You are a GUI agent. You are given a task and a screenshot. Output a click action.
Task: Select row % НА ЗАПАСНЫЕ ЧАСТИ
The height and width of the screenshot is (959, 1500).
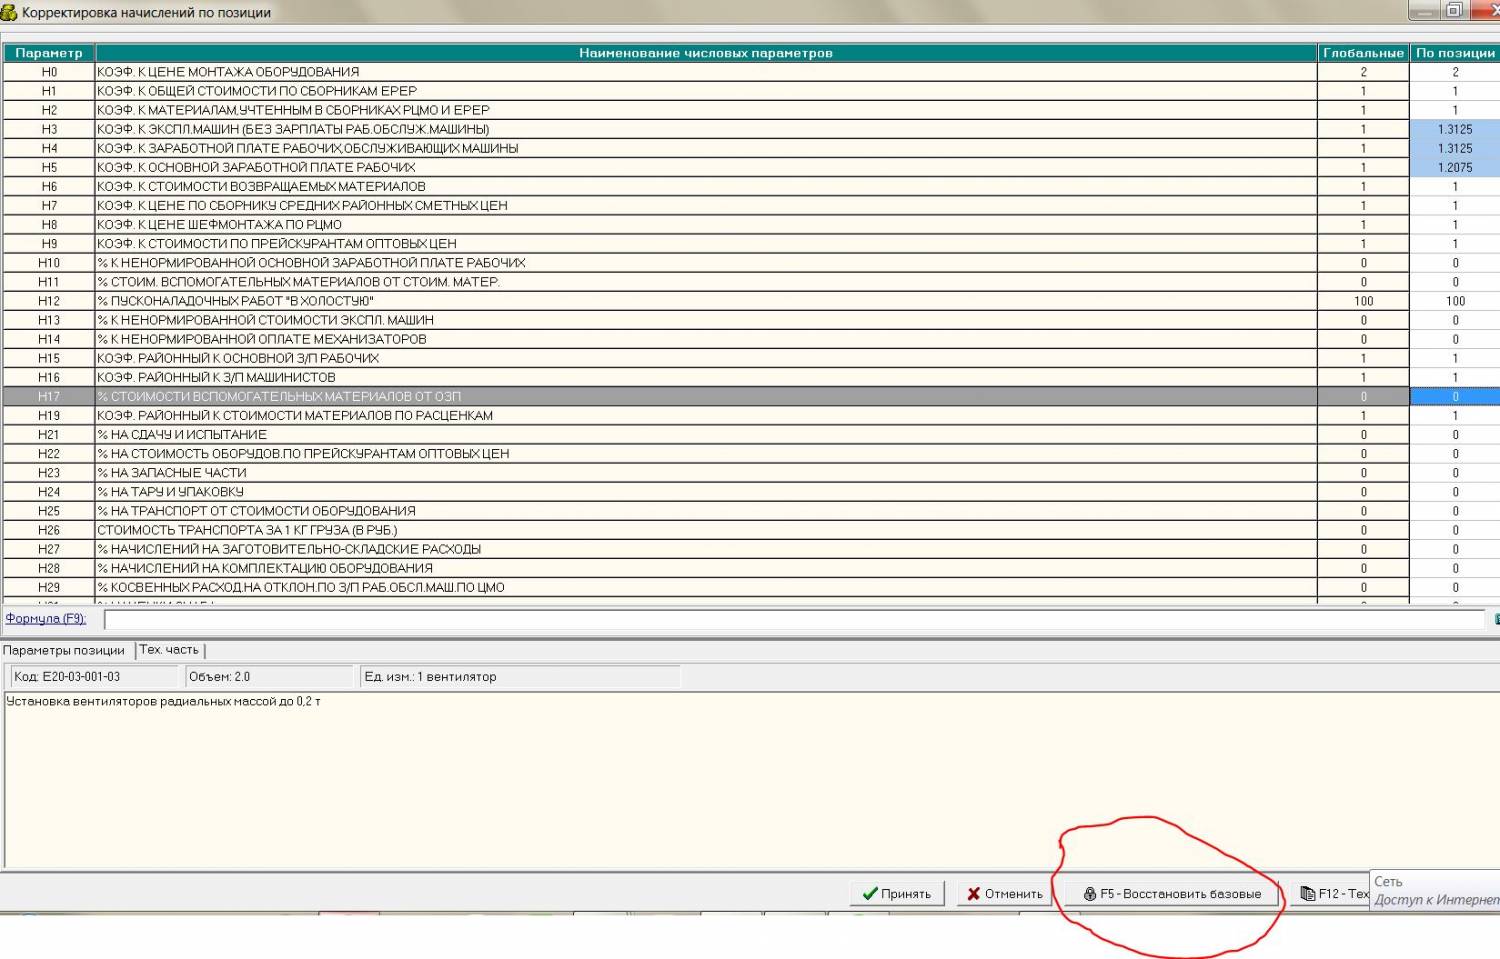click(x=706, y=472)
